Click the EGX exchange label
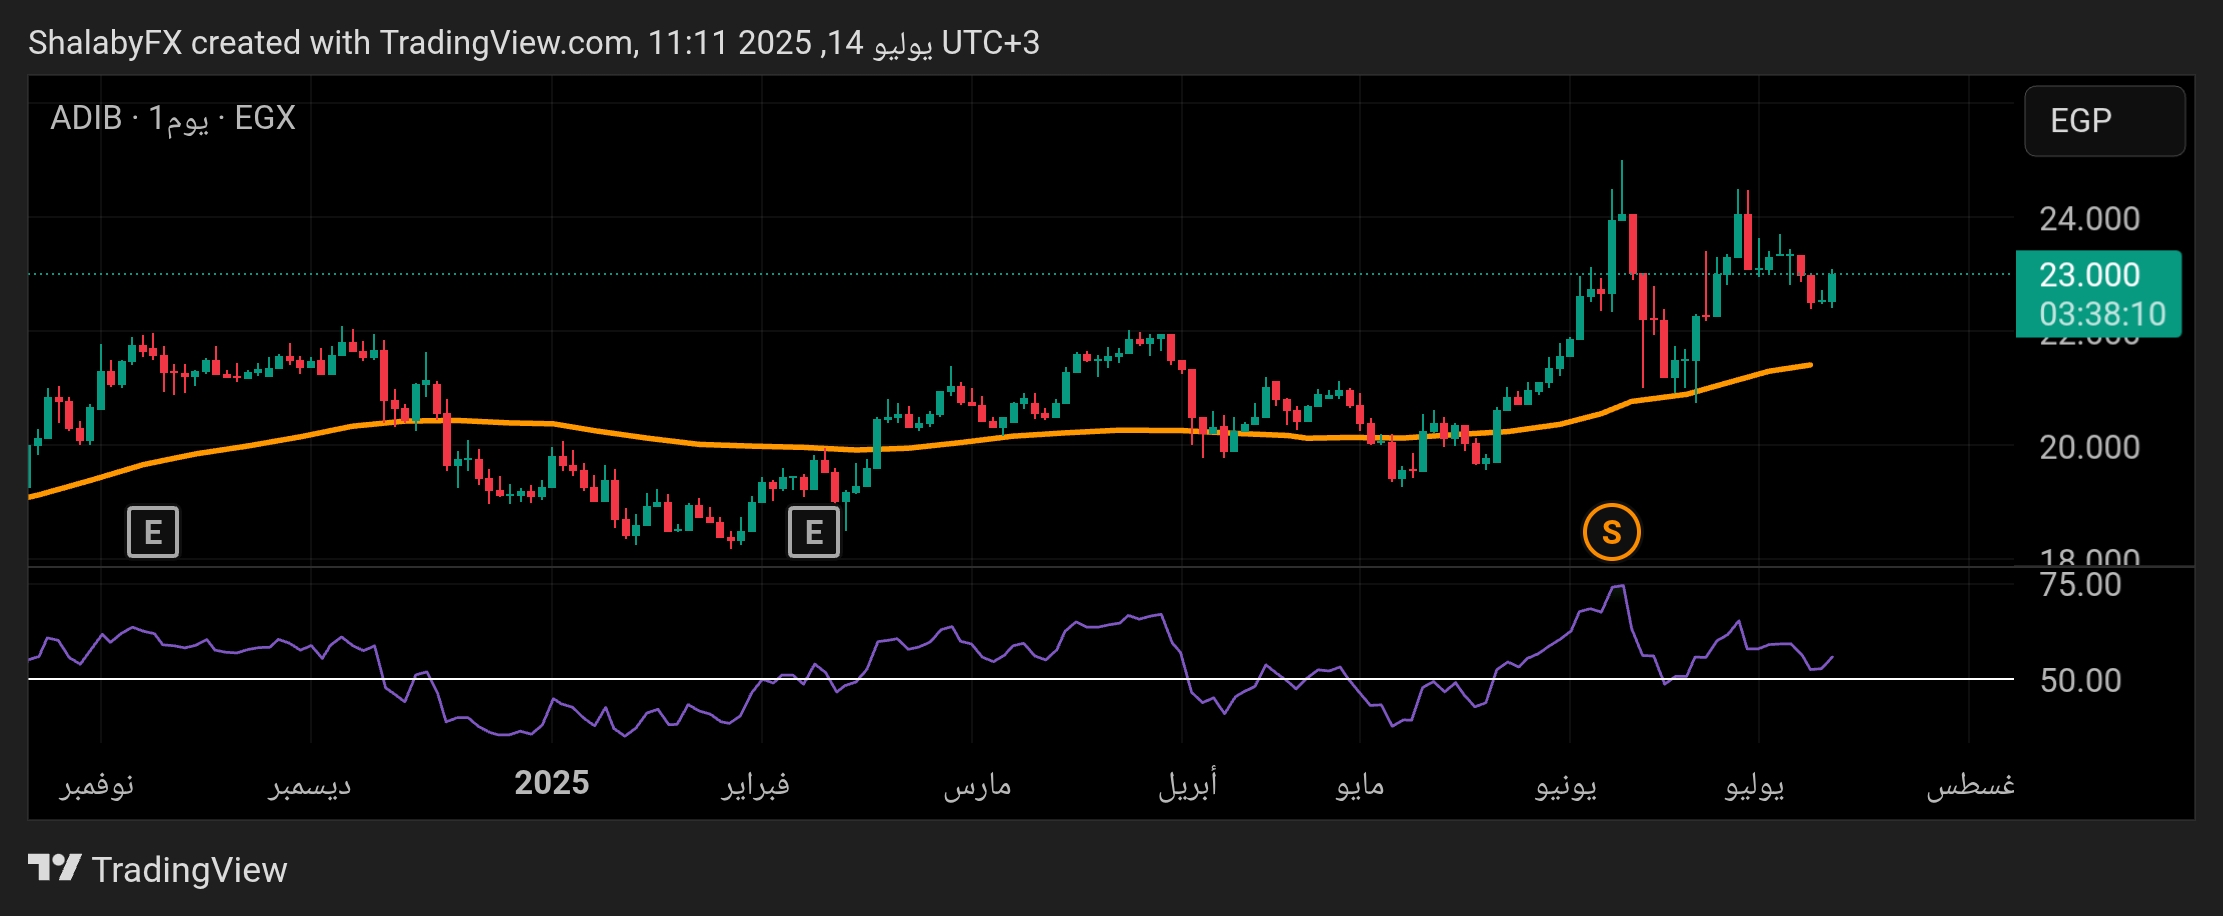 click(265, 118)
